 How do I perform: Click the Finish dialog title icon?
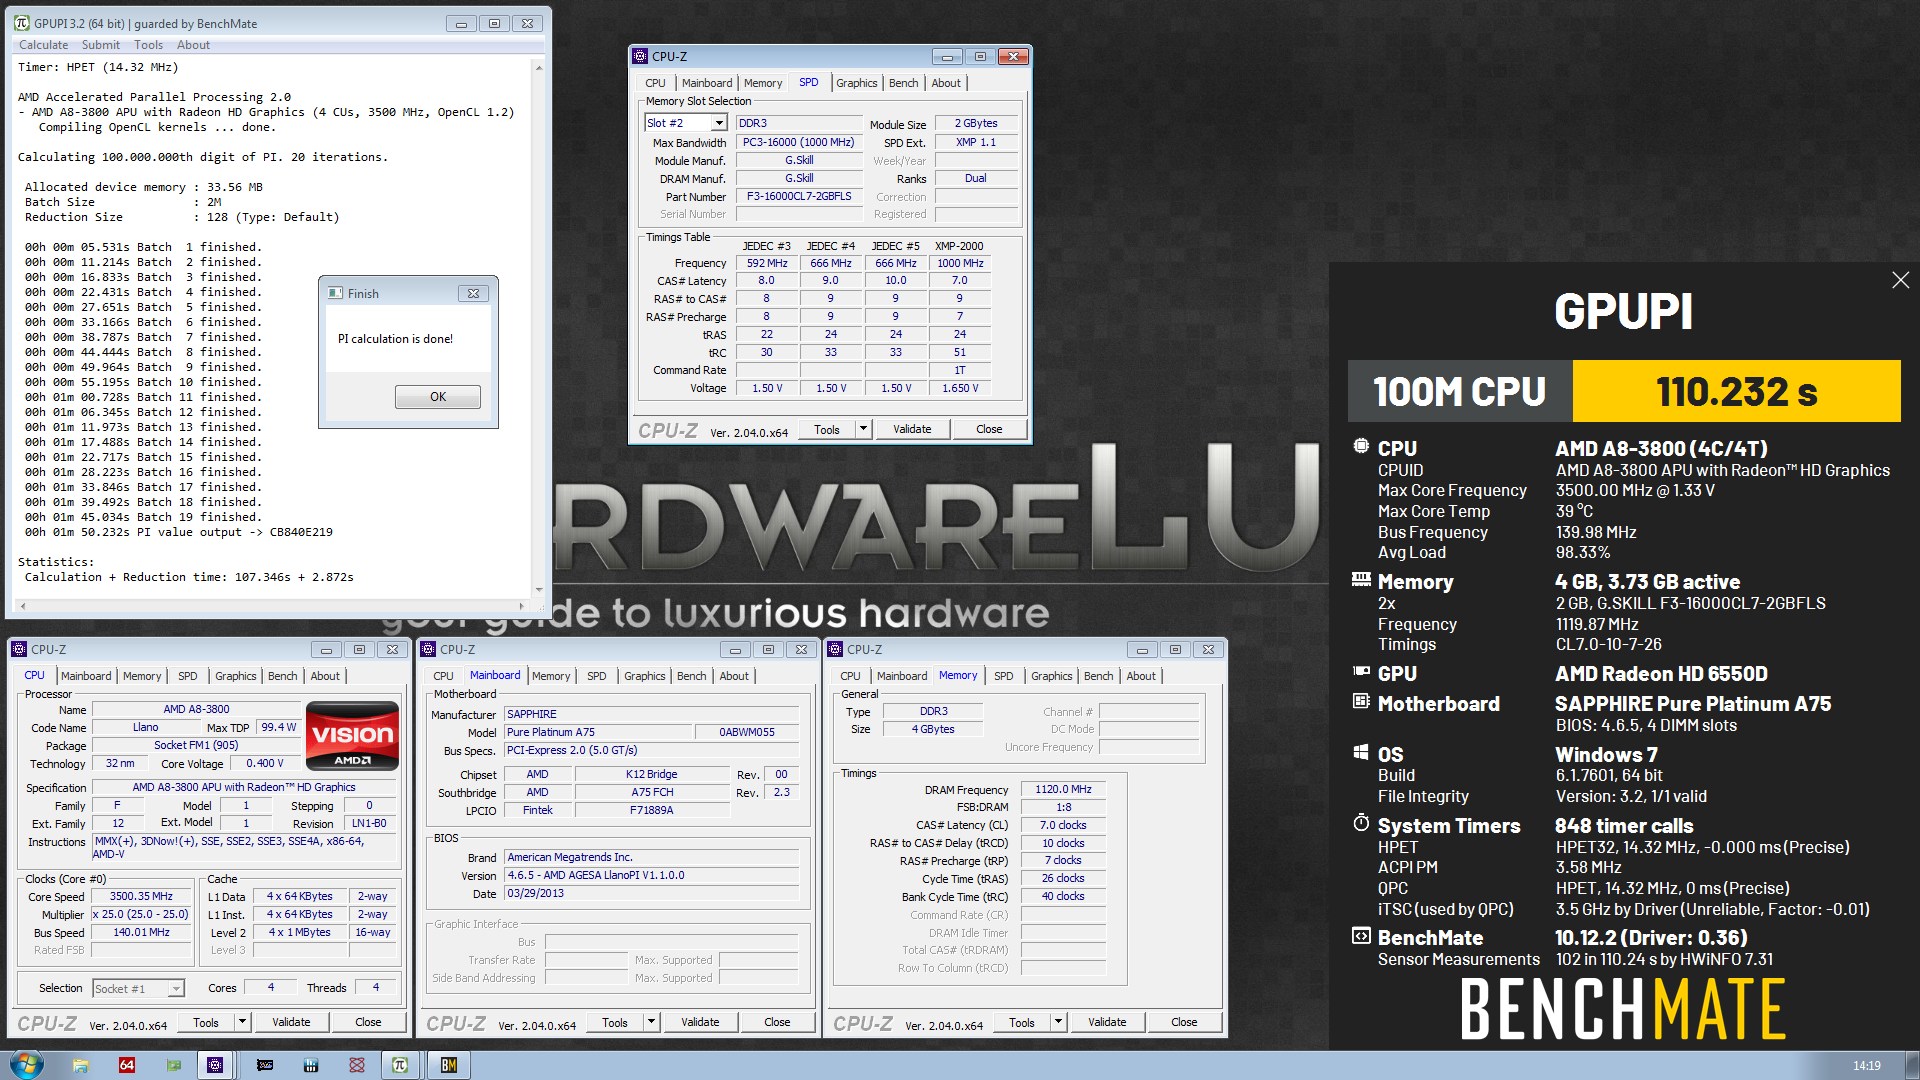tap(336, 293)
